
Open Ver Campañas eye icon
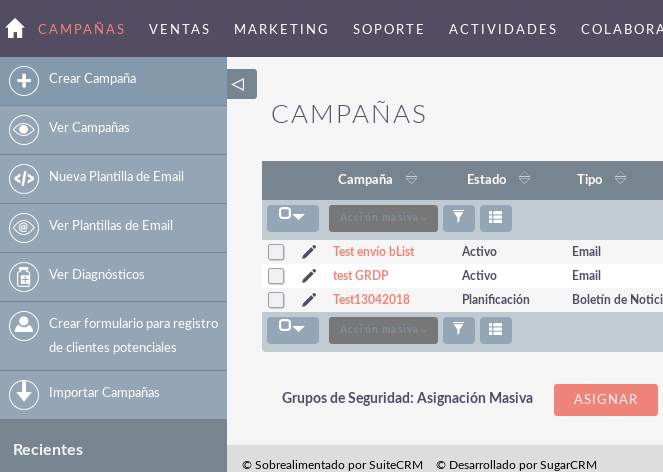[x=24, y=129]
